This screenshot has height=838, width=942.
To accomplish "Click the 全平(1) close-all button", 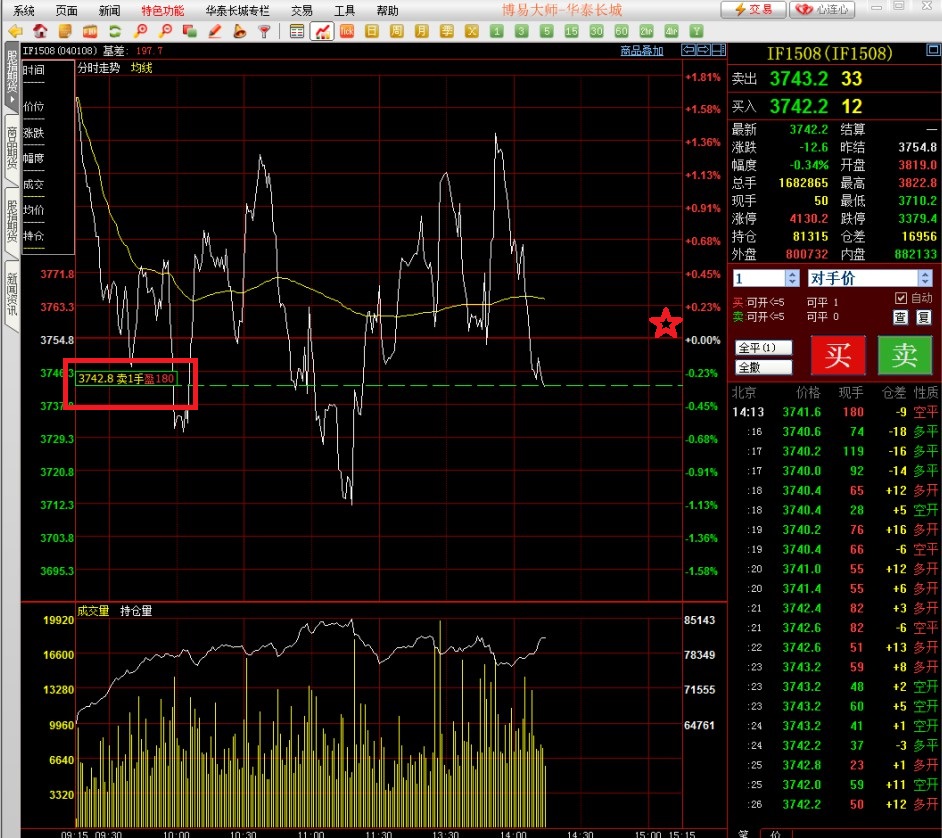I will coord(763,348).
